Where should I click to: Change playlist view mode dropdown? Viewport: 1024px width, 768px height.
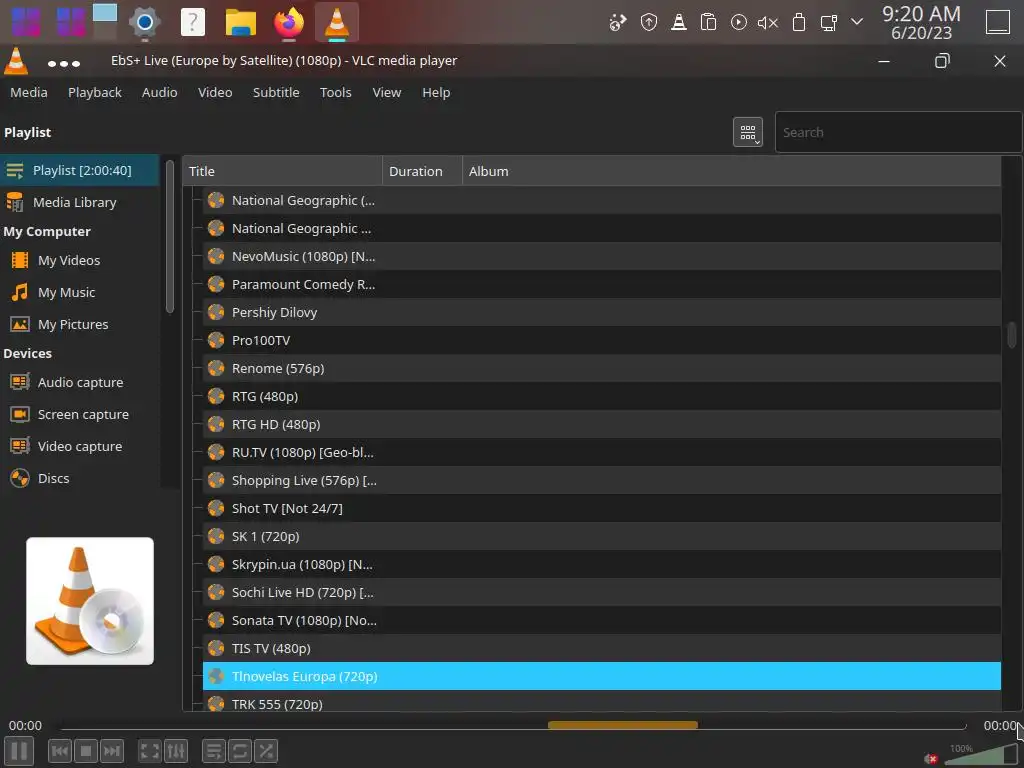(x=748, y=133)
